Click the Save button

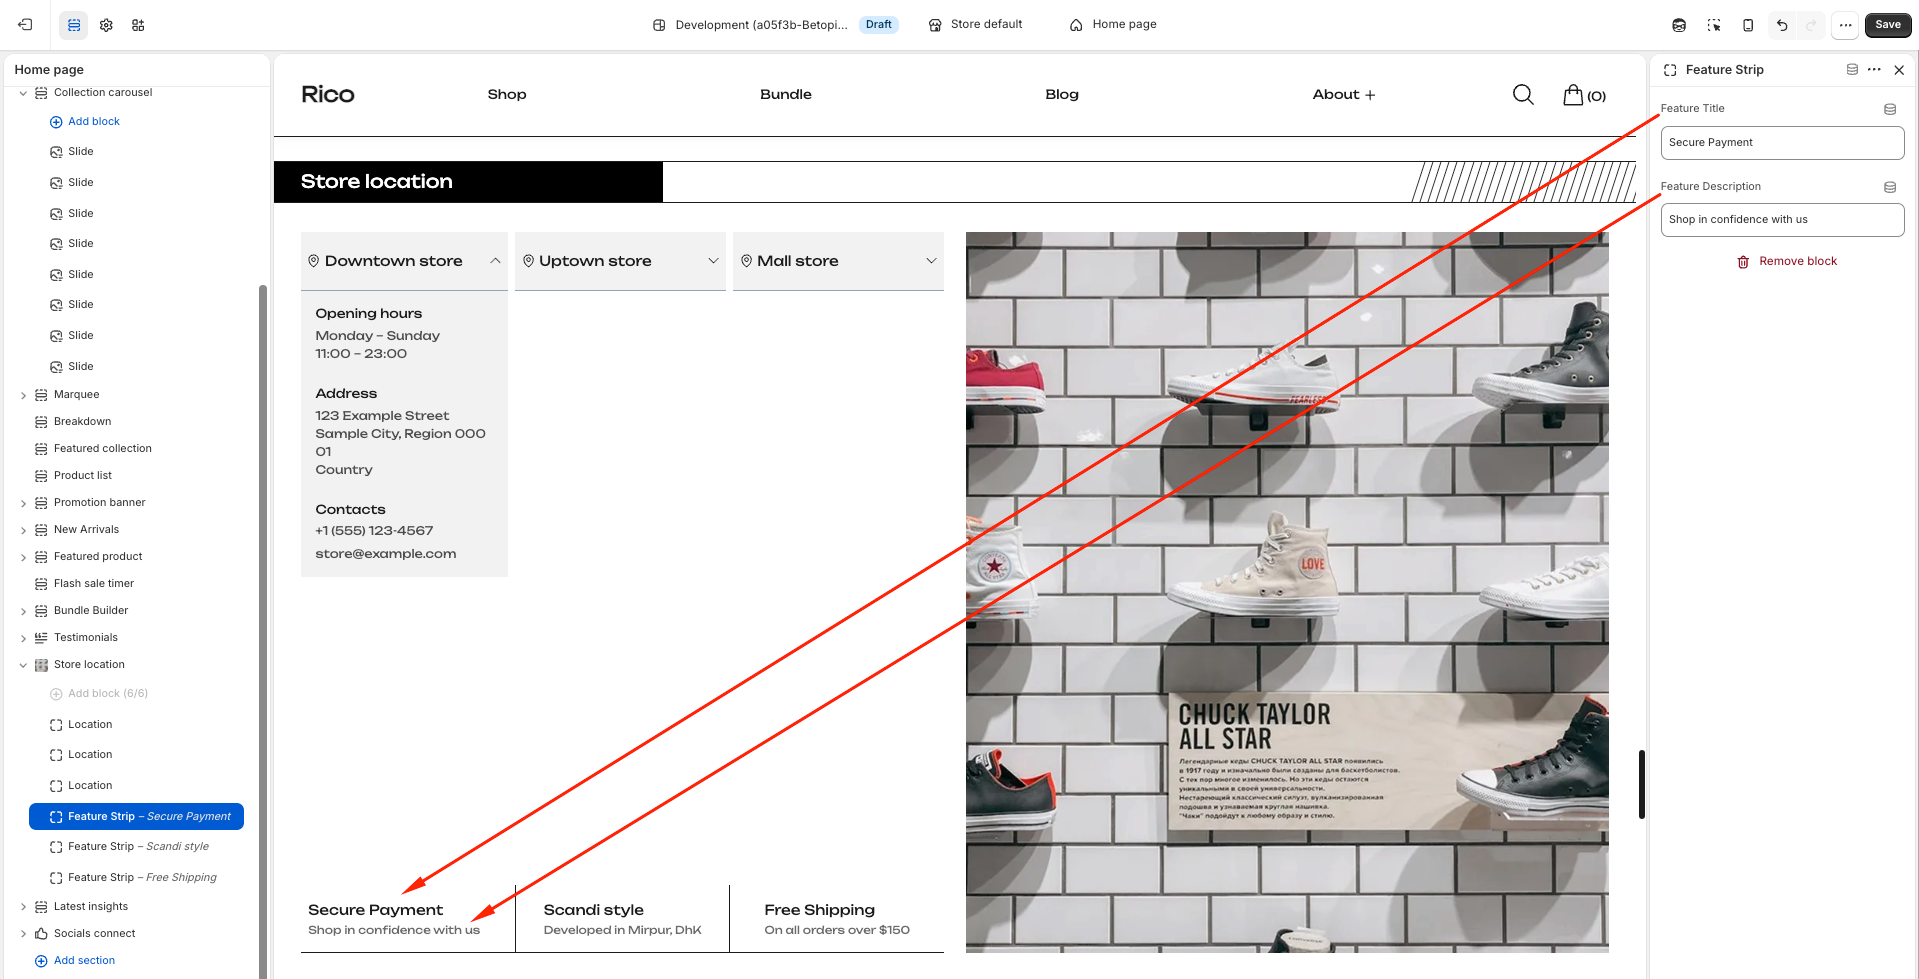(x=1888, y=25)
